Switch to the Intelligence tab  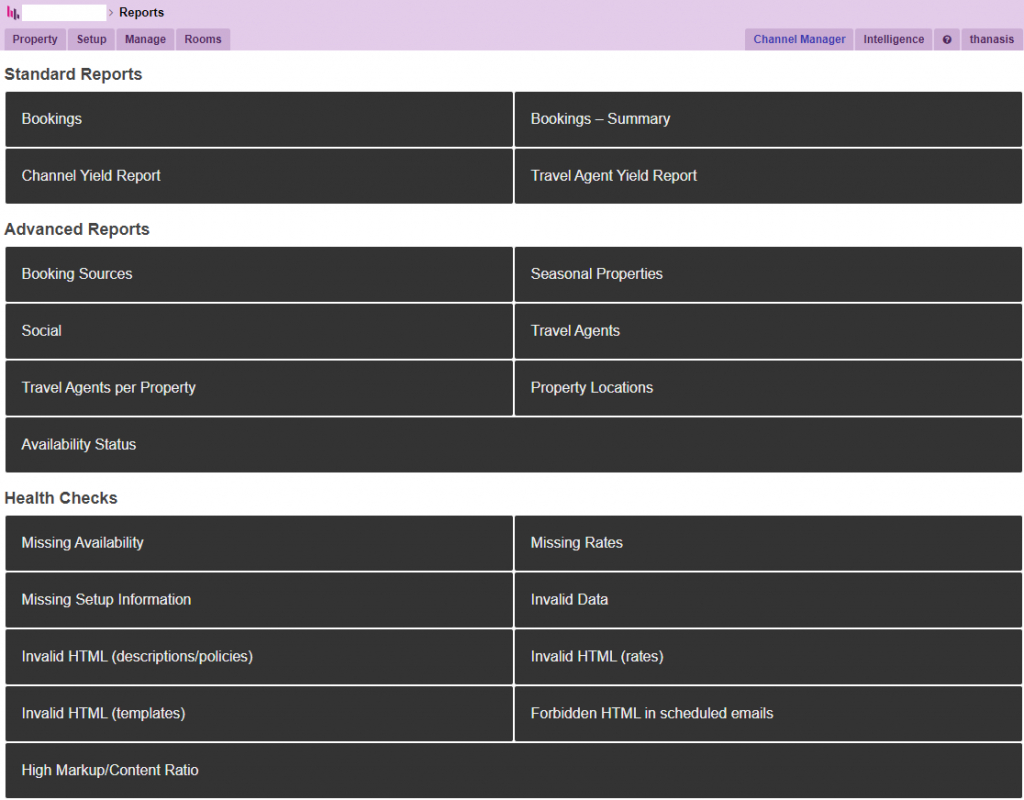[x=894, y=40]
